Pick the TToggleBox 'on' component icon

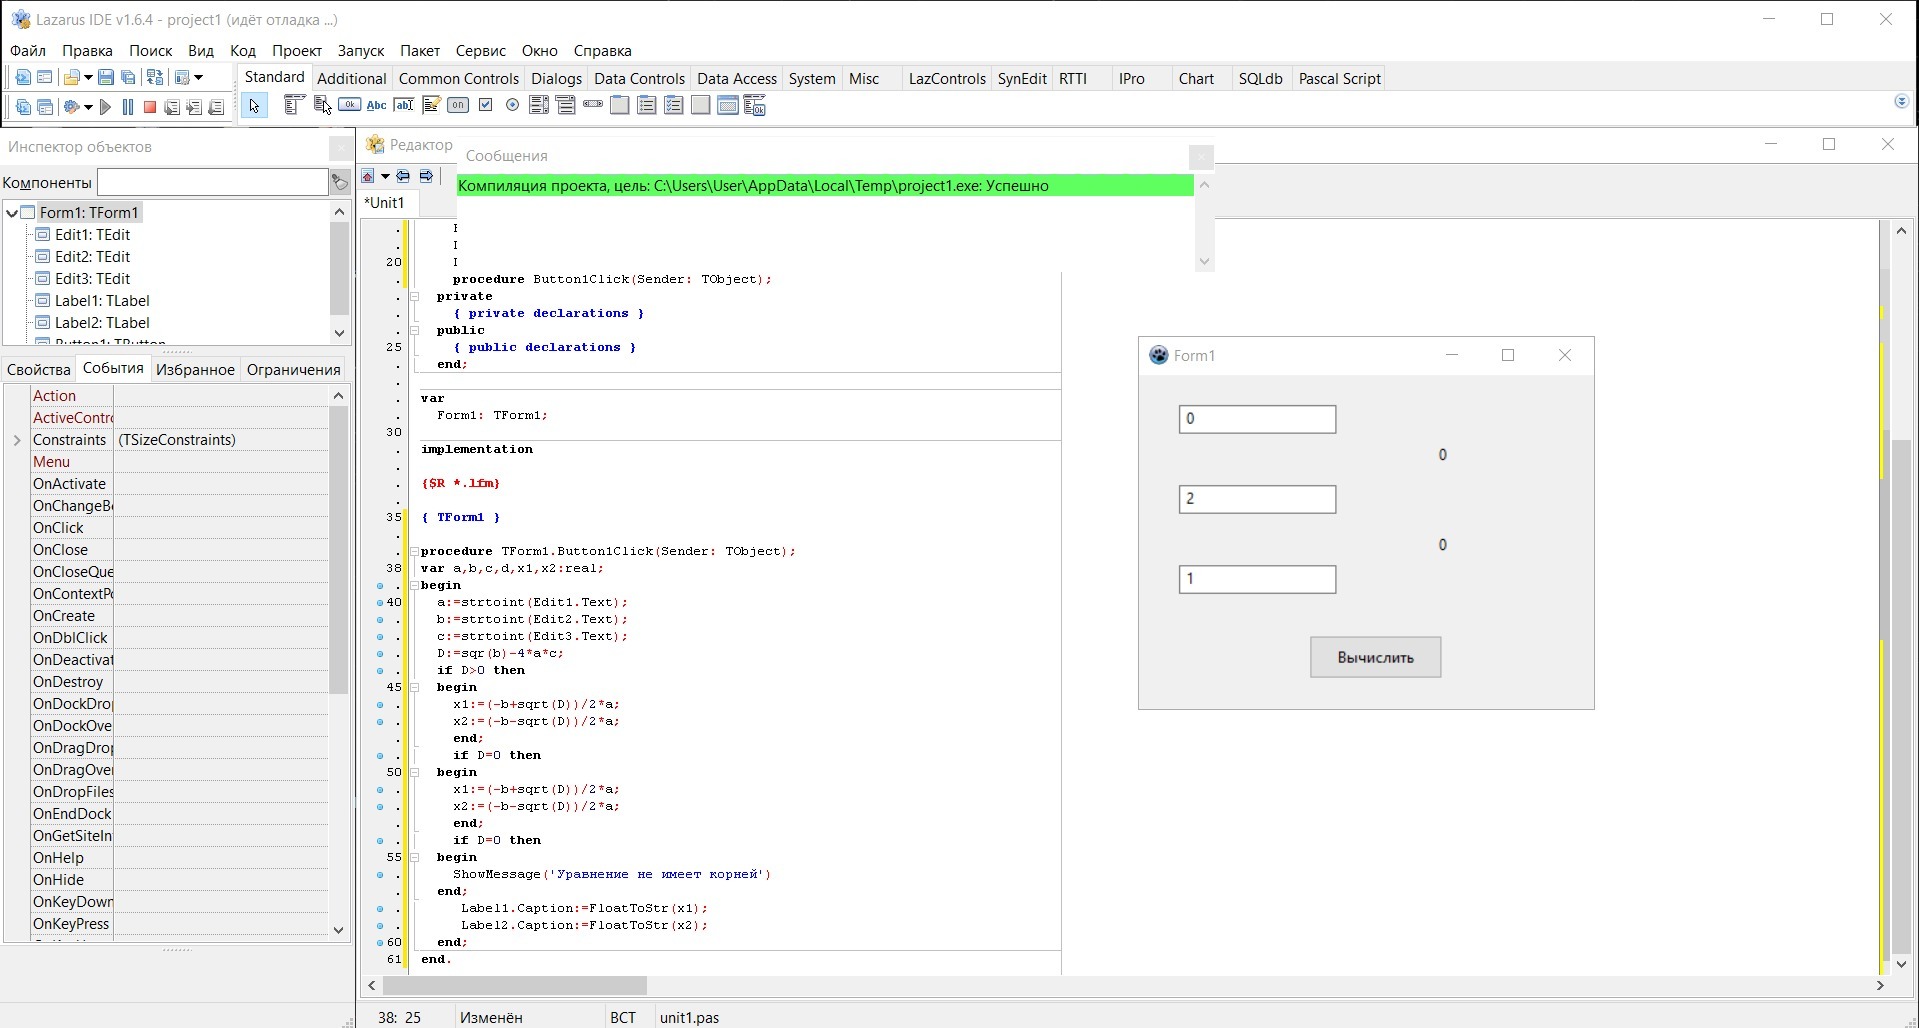click(458, 105)
